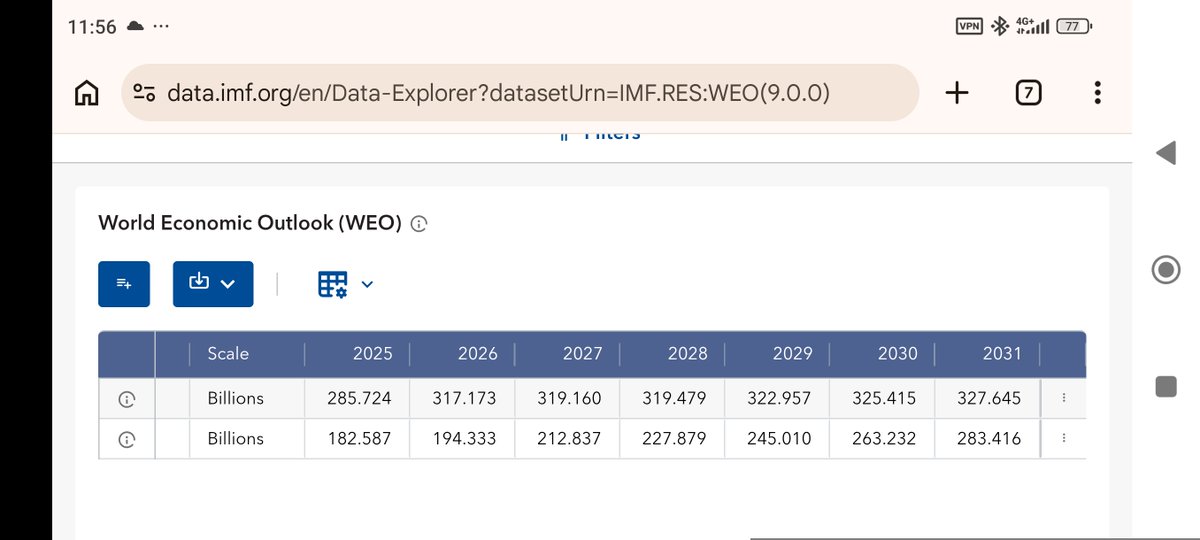Select cell value 194.333
This screenshot has height=540, width=1200.
coord(464,438)
